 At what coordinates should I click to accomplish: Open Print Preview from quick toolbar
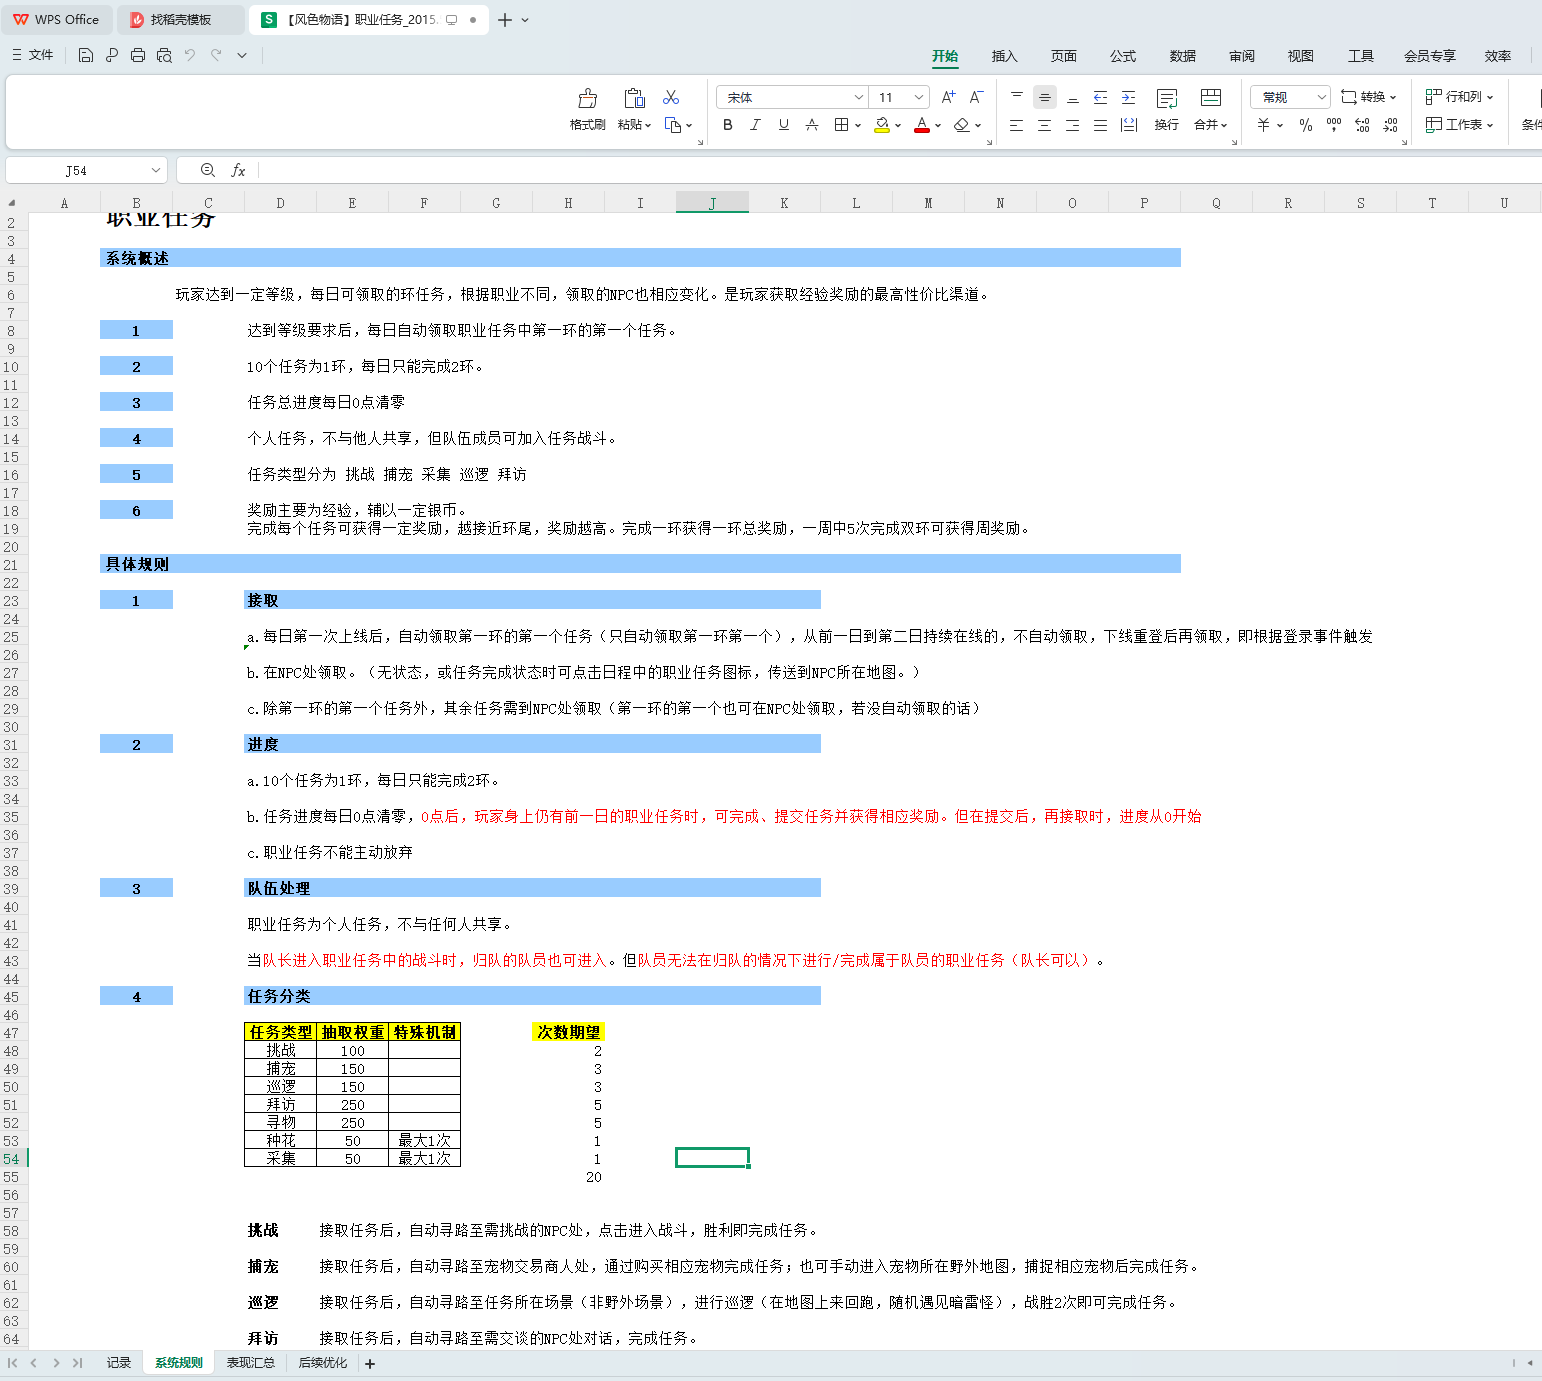point(164,56)
